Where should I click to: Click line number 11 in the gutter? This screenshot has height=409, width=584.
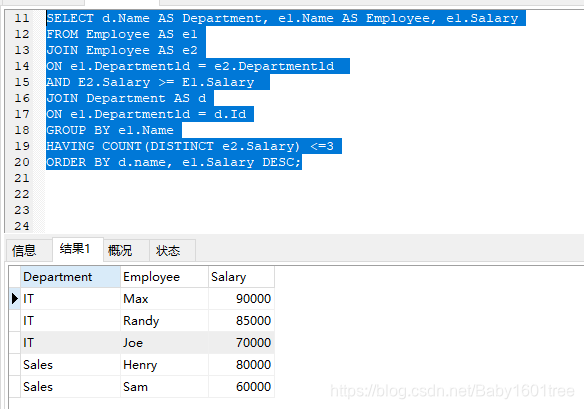point(22,18)
